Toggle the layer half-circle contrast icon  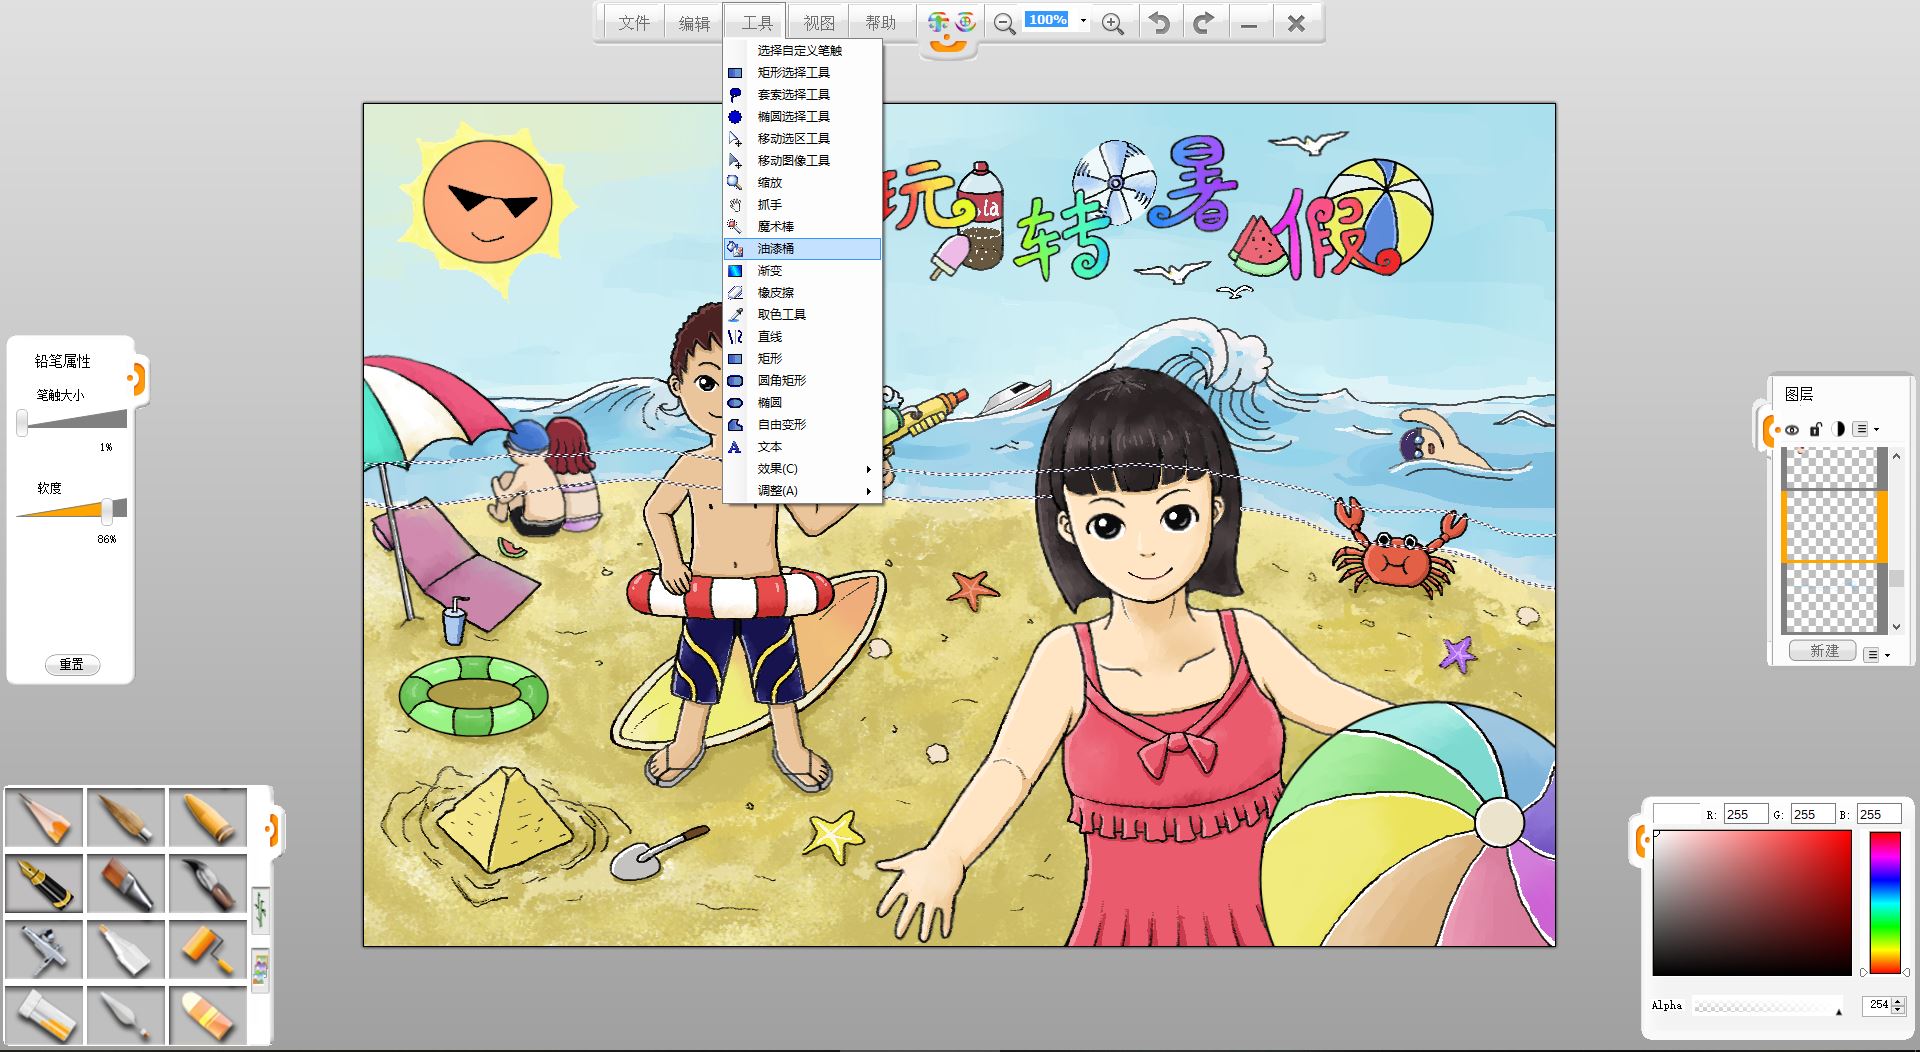tap(1838, 429)
